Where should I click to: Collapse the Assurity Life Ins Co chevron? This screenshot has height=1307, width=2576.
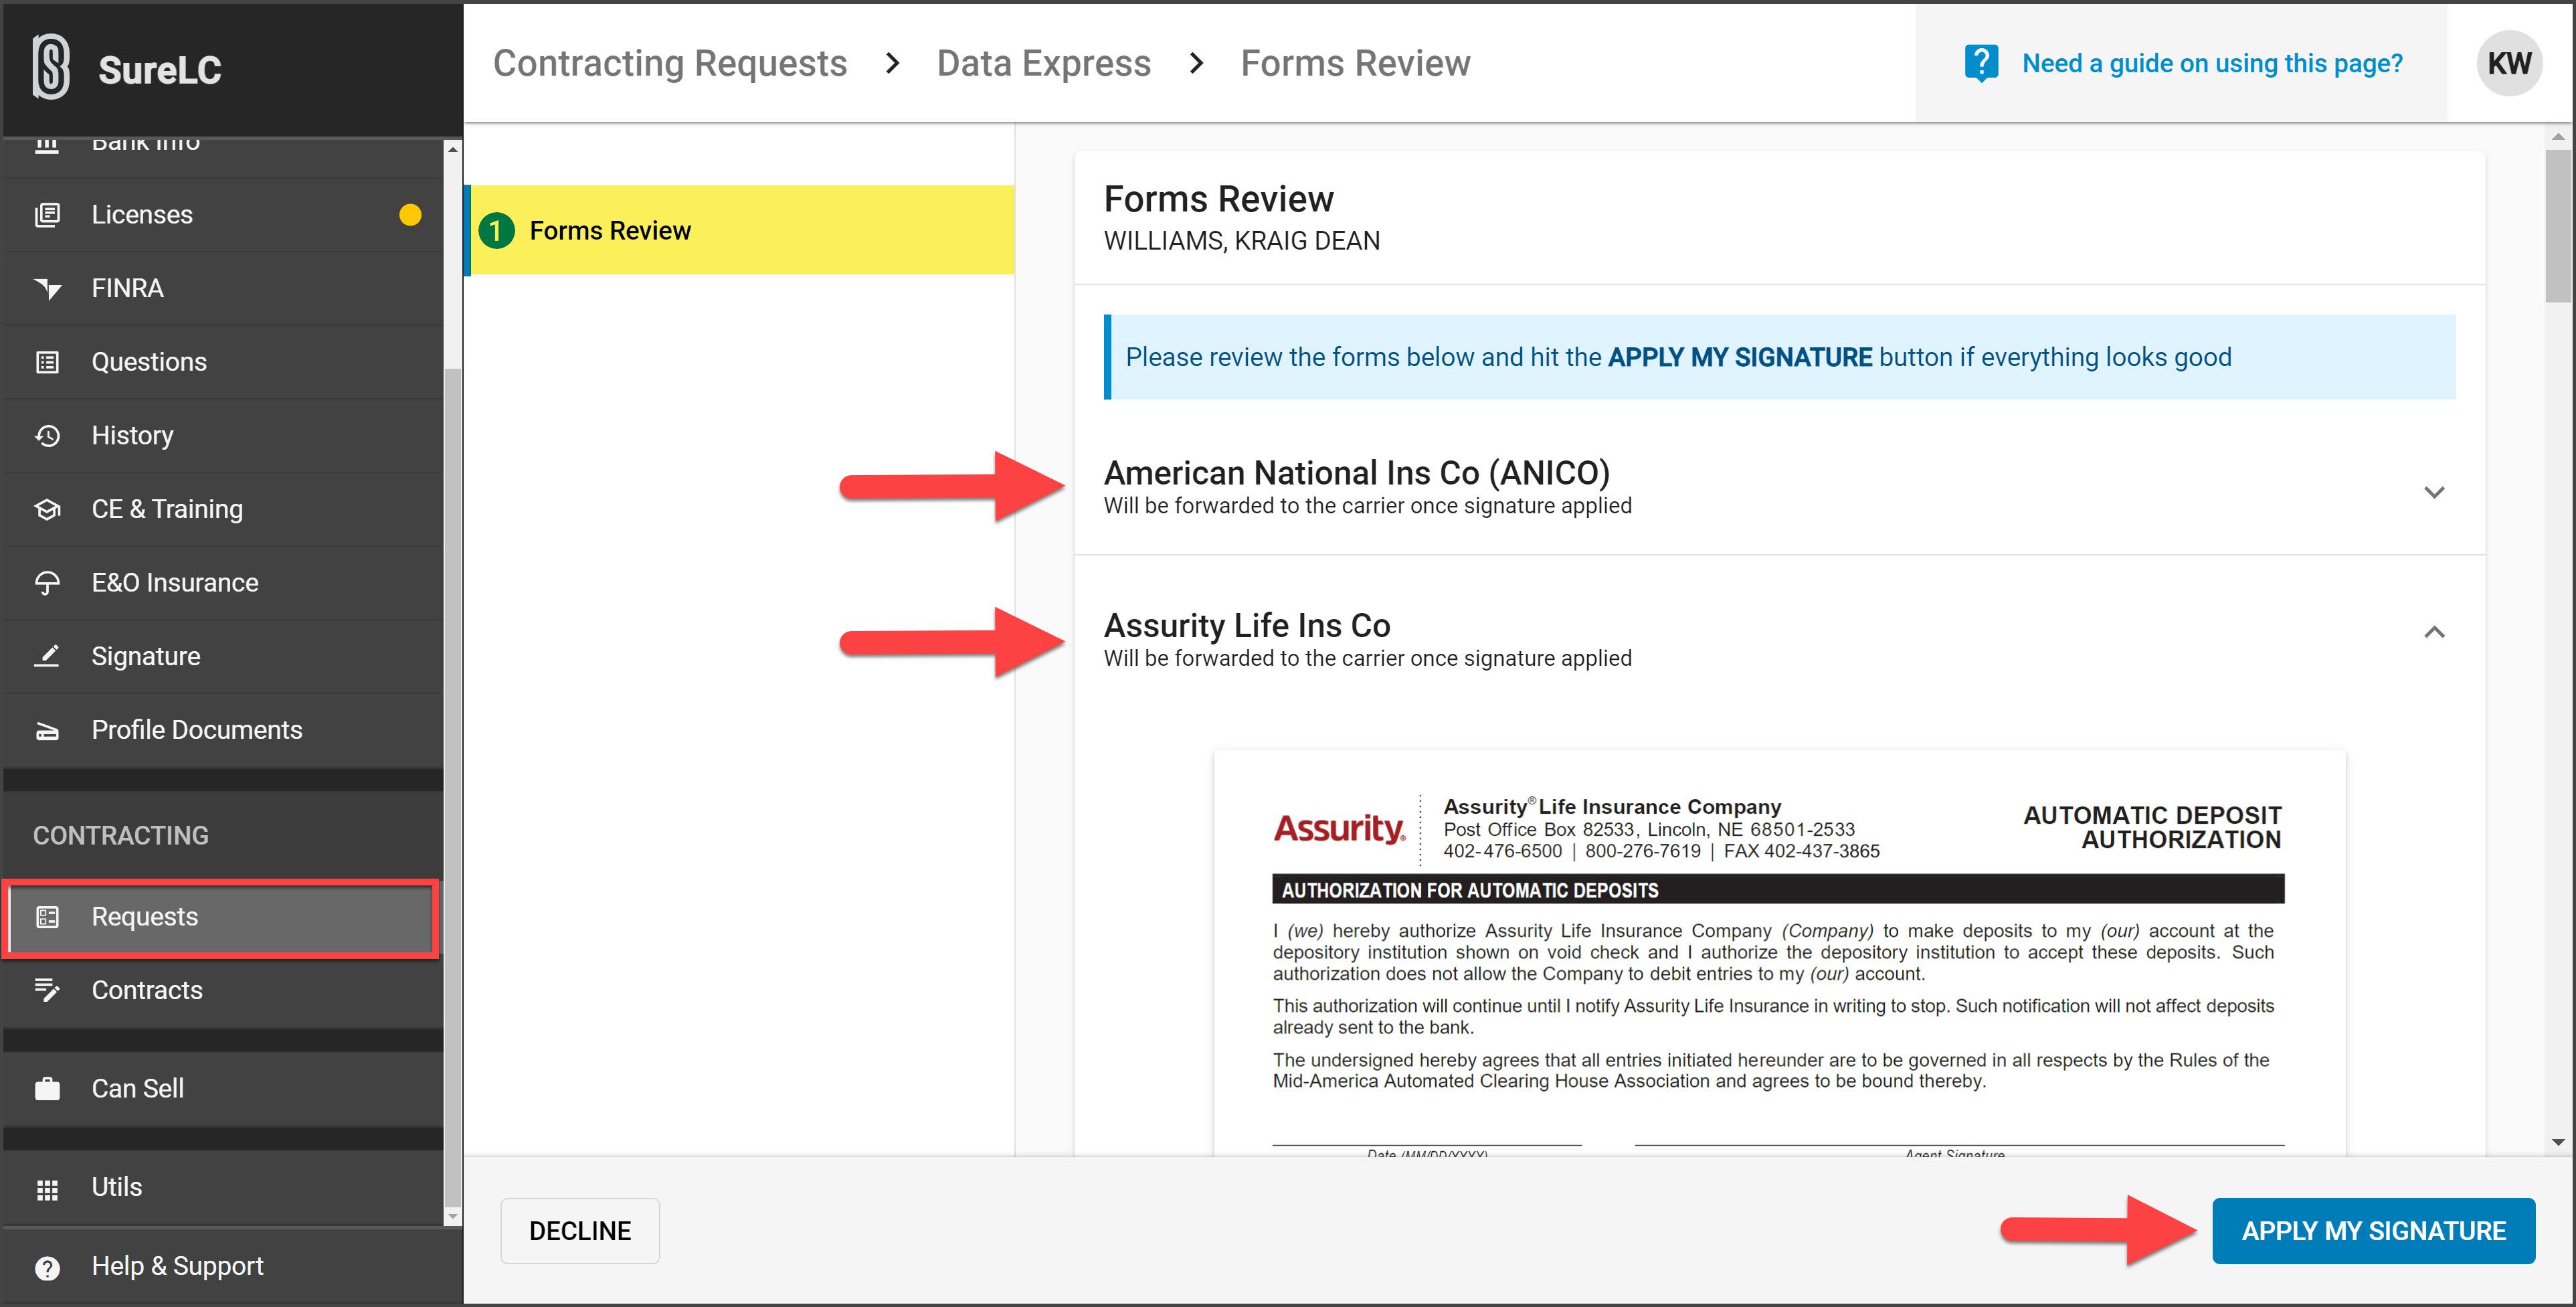pos(2433,632)
